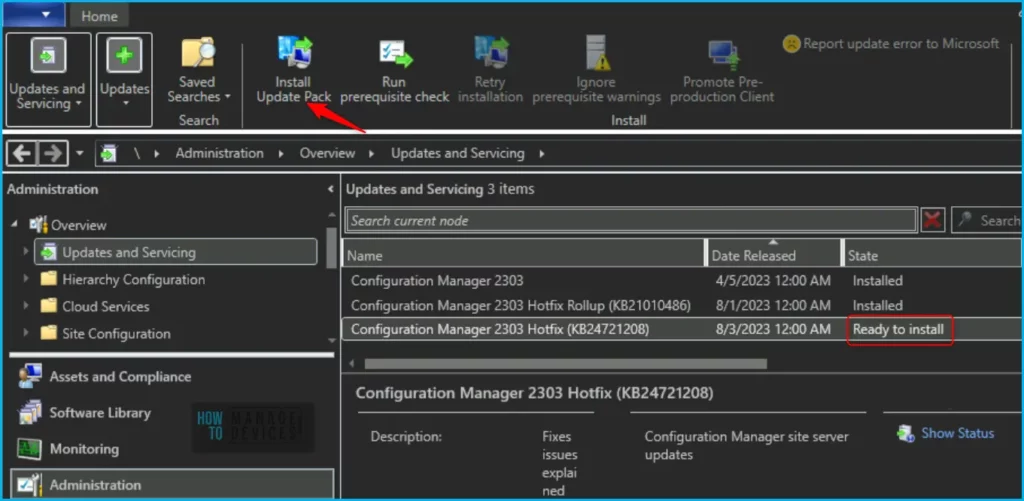The height and width of the screenshot is (501, 1024).
Task: Go forward with the right arrow button
Action: point(52,154)
